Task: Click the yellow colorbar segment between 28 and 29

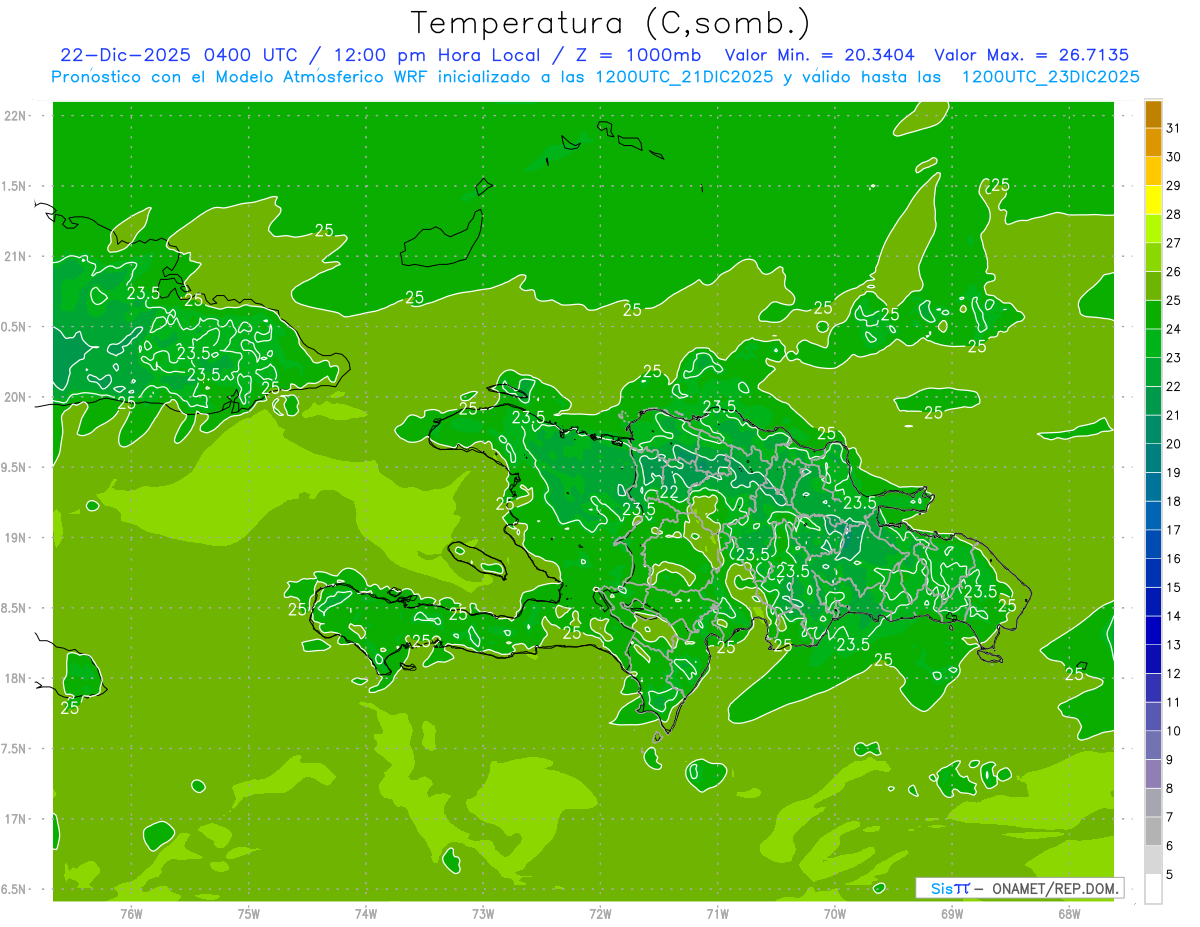Action: click(1153, 200)
